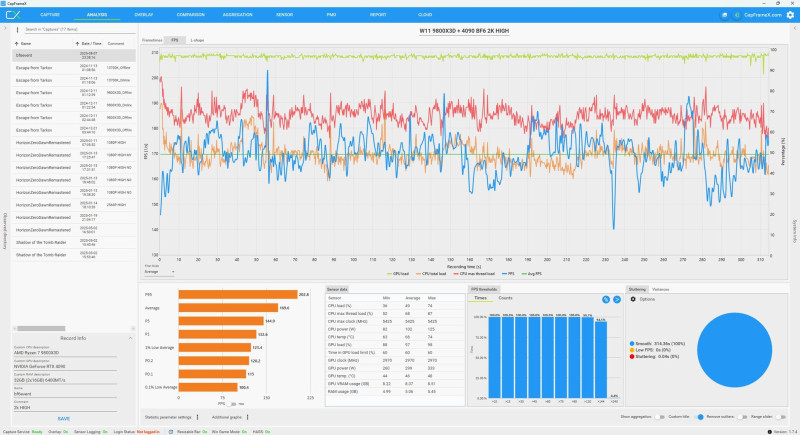Click the green status icon beside CapFrameX.com
The image size is (800, 435).
737,15
